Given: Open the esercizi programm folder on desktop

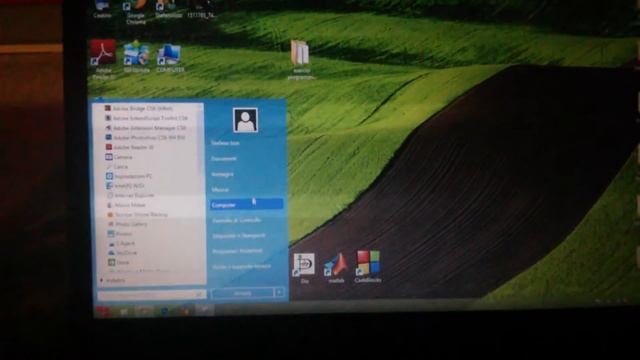Looking at the screenshot, I should click(301, 60).
